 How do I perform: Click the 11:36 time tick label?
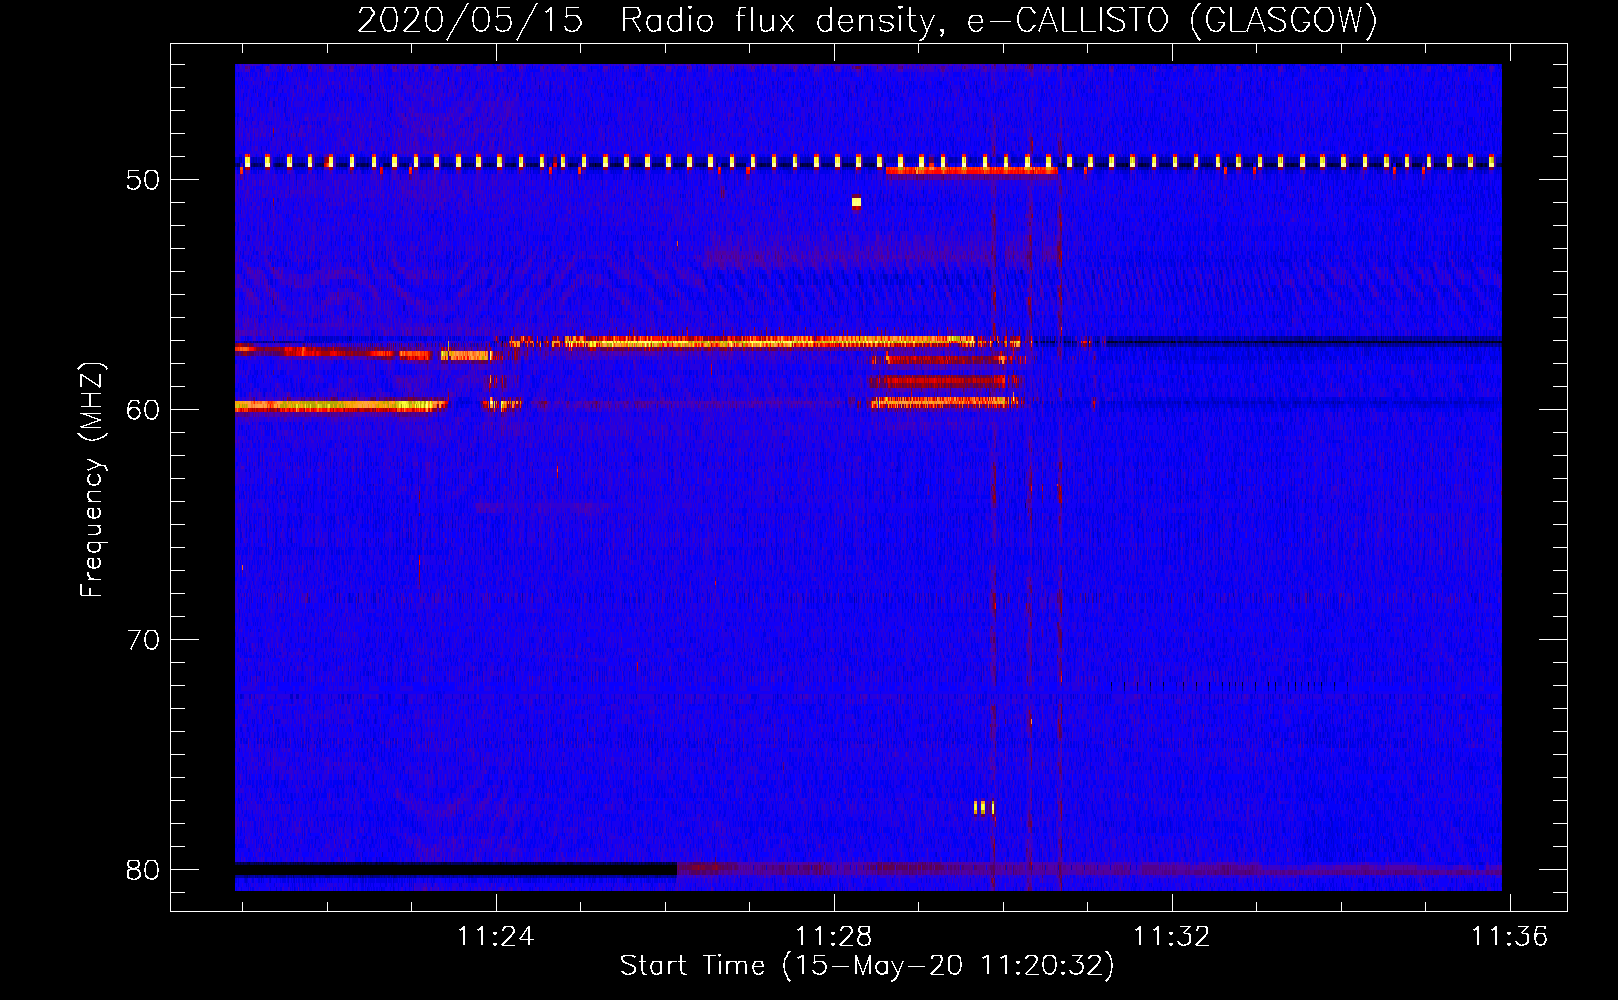pyautogui.click(x=1509, y=937)
